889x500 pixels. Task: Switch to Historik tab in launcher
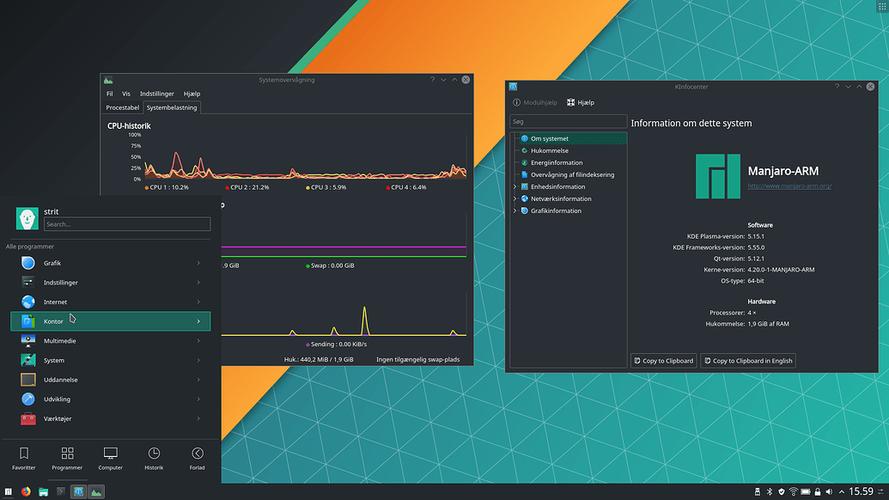(x=154, y=459)
